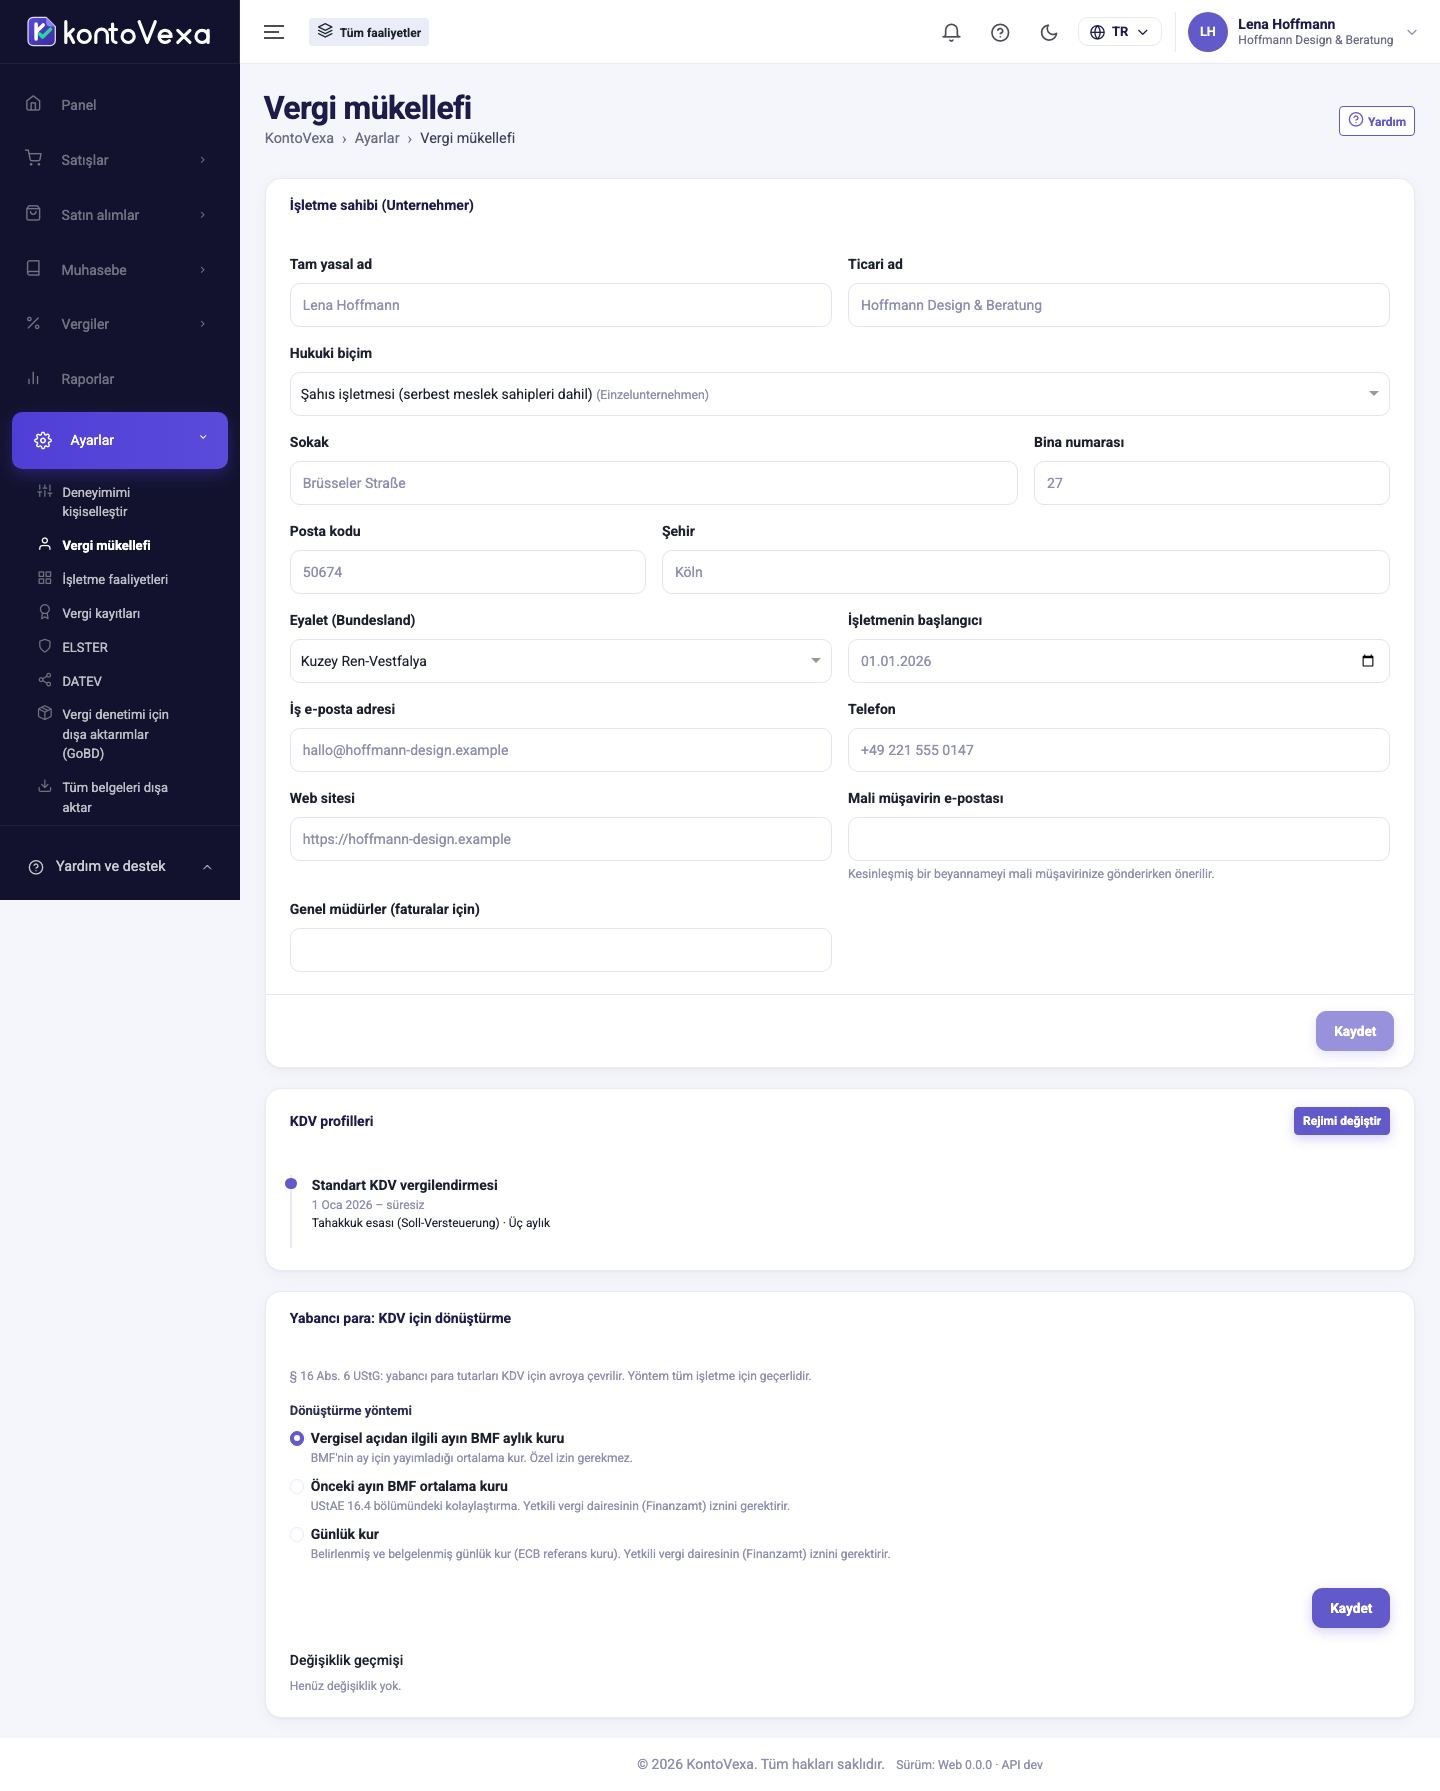Open the Hukuki biçim dropdown
Image resolution: width=1440 pixels, height=1791 pixels.
(x=839, y=394)
